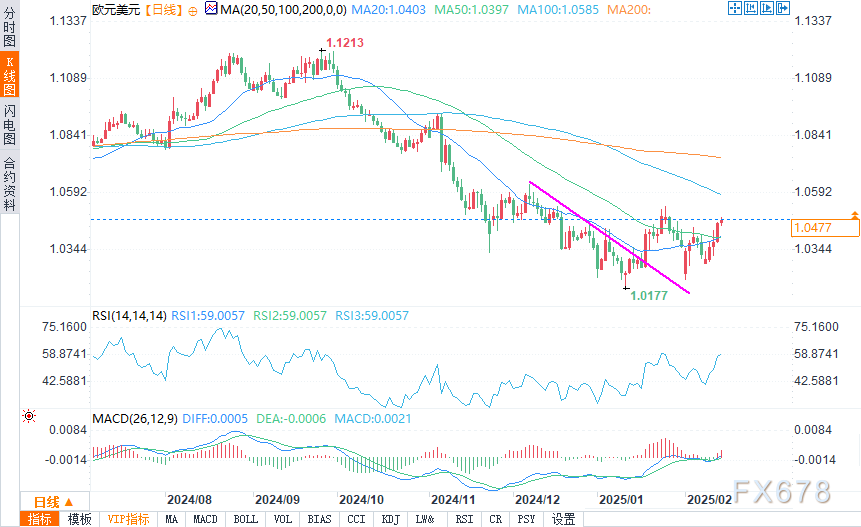The height and width of the screenshot is (527, 861).
Task: Click the magenta descending trendline
Action: coord(609,237)
